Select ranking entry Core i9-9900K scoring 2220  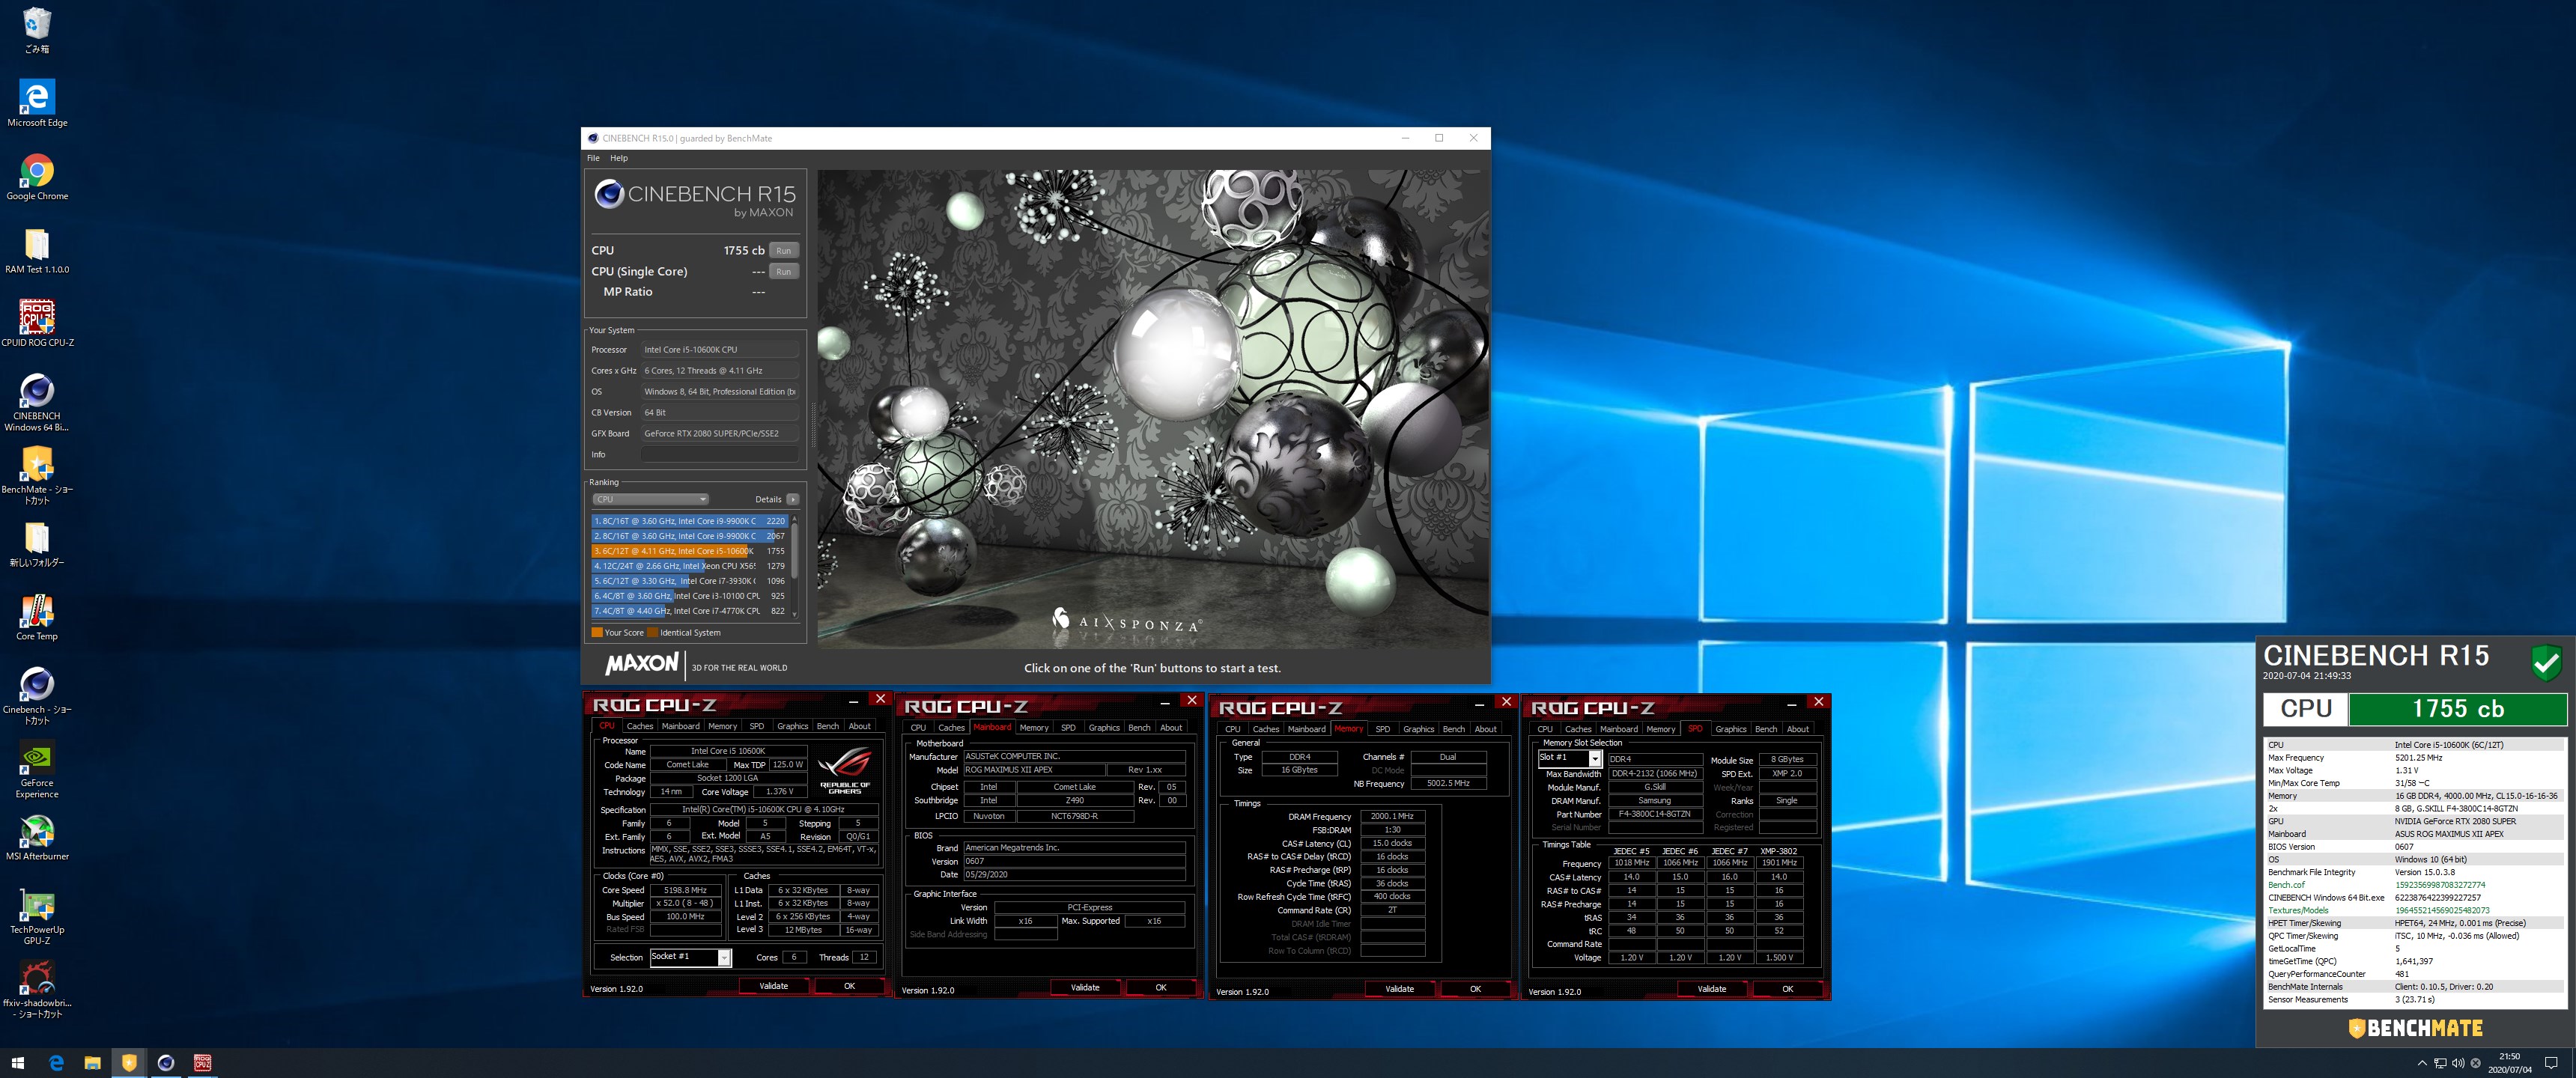pyautogui.click(x=690, y=521)
